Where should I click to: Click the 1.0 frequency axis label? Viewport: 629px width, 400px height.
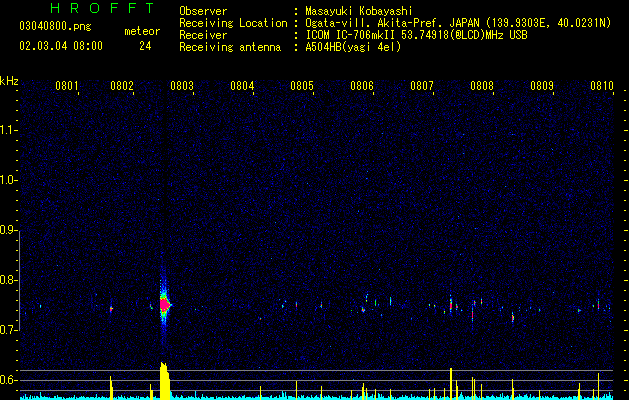pyautogui.click(x=9, y=180)
